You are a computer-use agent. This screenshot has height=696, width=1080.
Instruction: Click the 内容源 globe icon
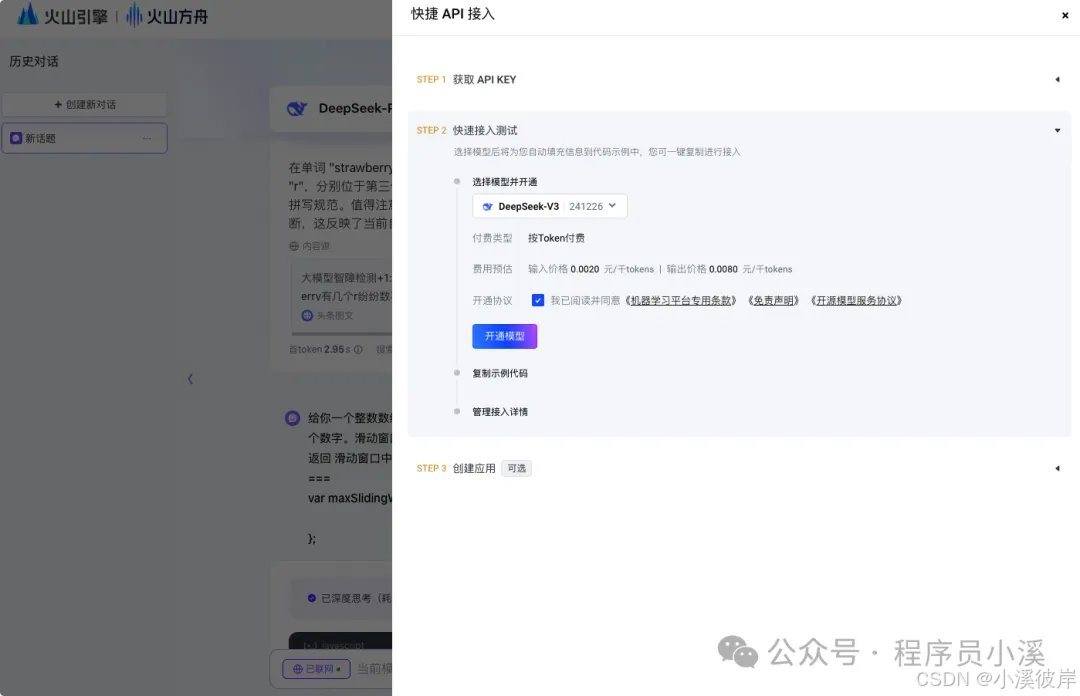pos(294,246)
